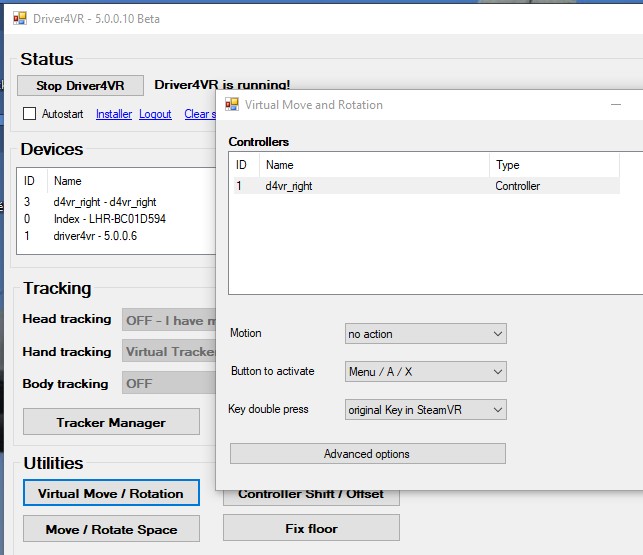Select device row Index - LHR-BC01D594
The height and width of the screenshot is (555, 643).
[x=116, y=219]
